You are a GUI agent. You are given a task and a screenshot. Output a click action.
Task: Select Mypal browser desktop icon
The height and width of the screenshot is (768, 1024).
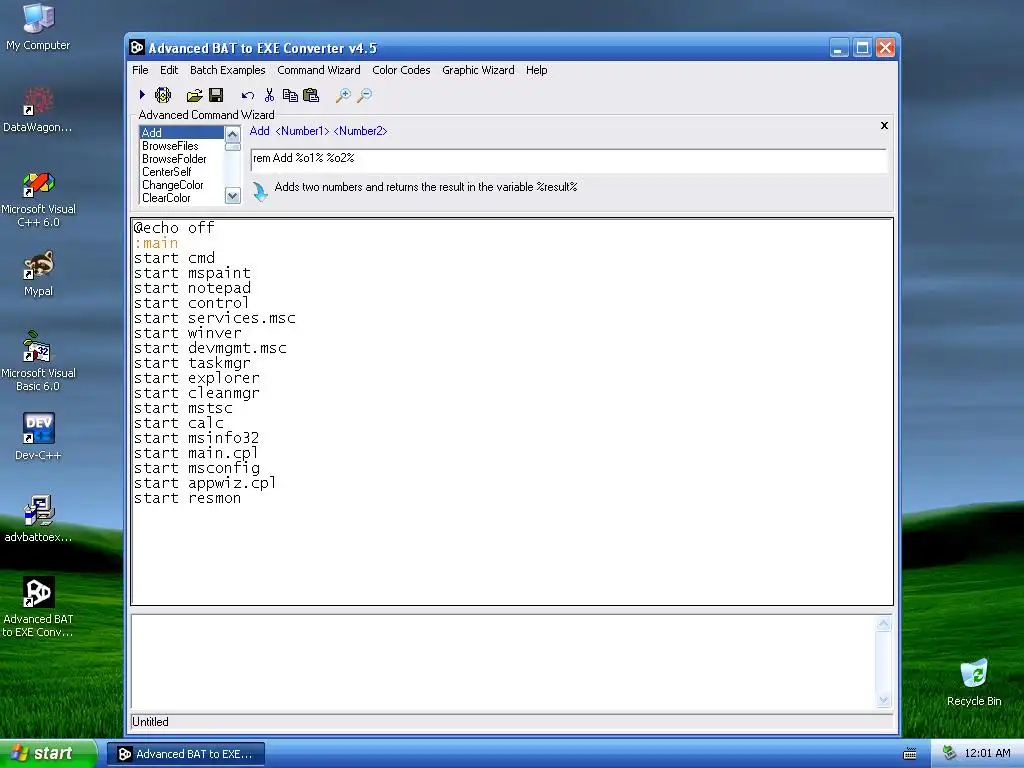click(38, 274)
